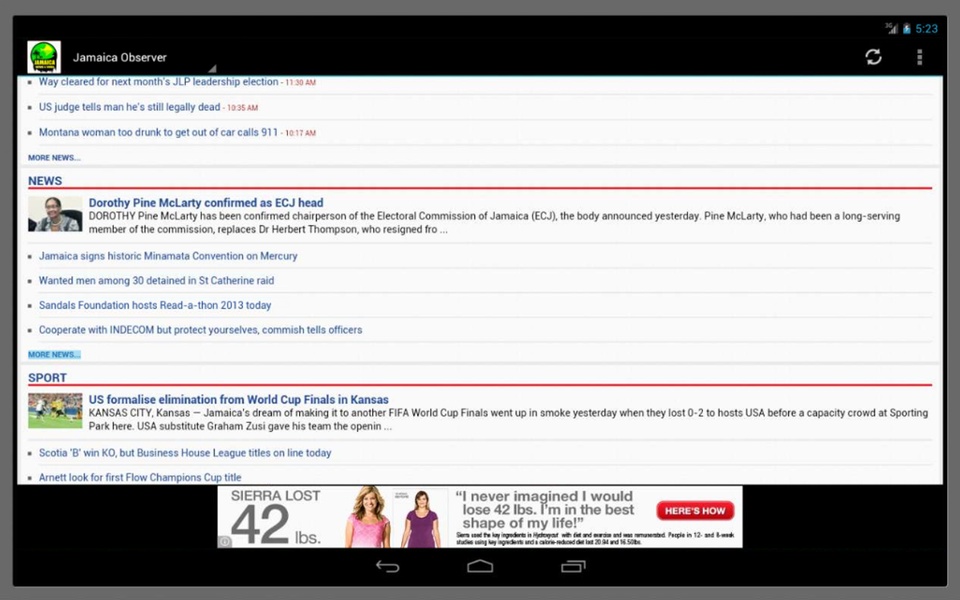
Task: Open 'Dorothy Pine McLarty confirmed as ECJ head' headline
Action: 206,203
